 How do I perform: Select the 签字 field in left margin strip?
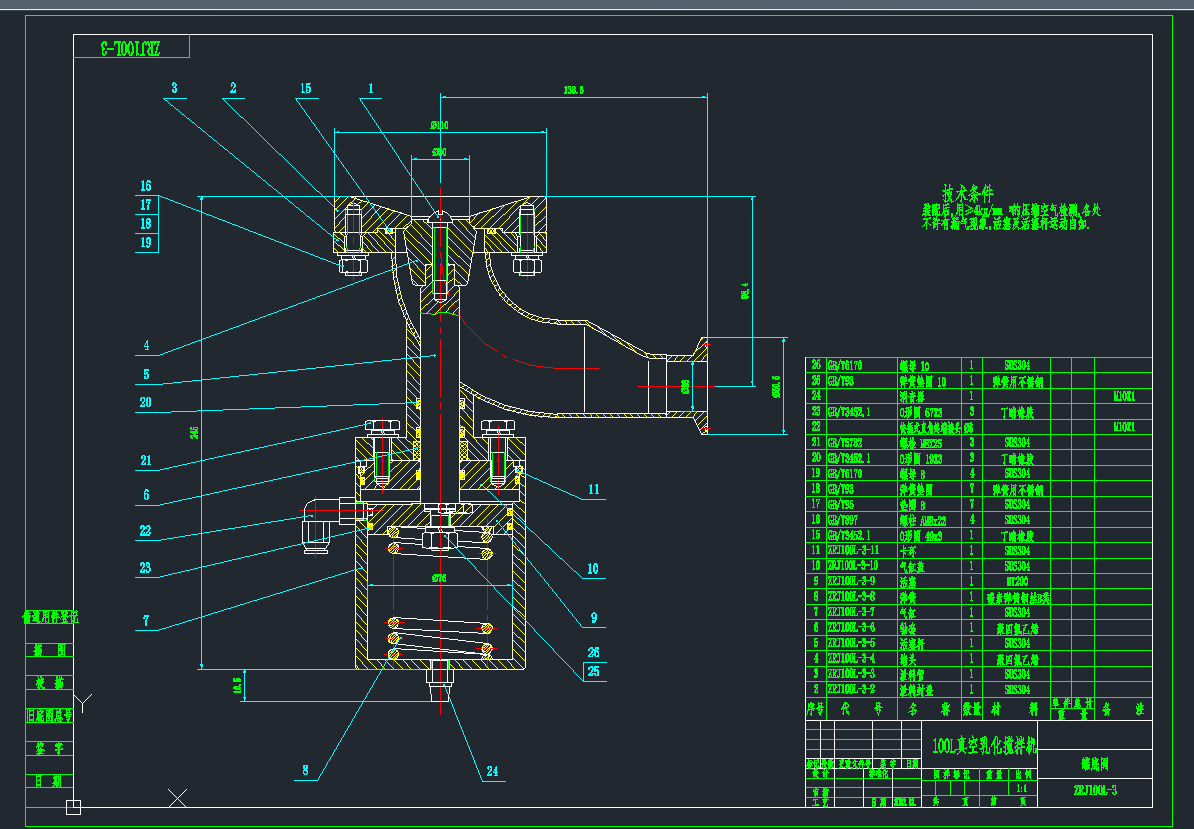coord(50,748)
